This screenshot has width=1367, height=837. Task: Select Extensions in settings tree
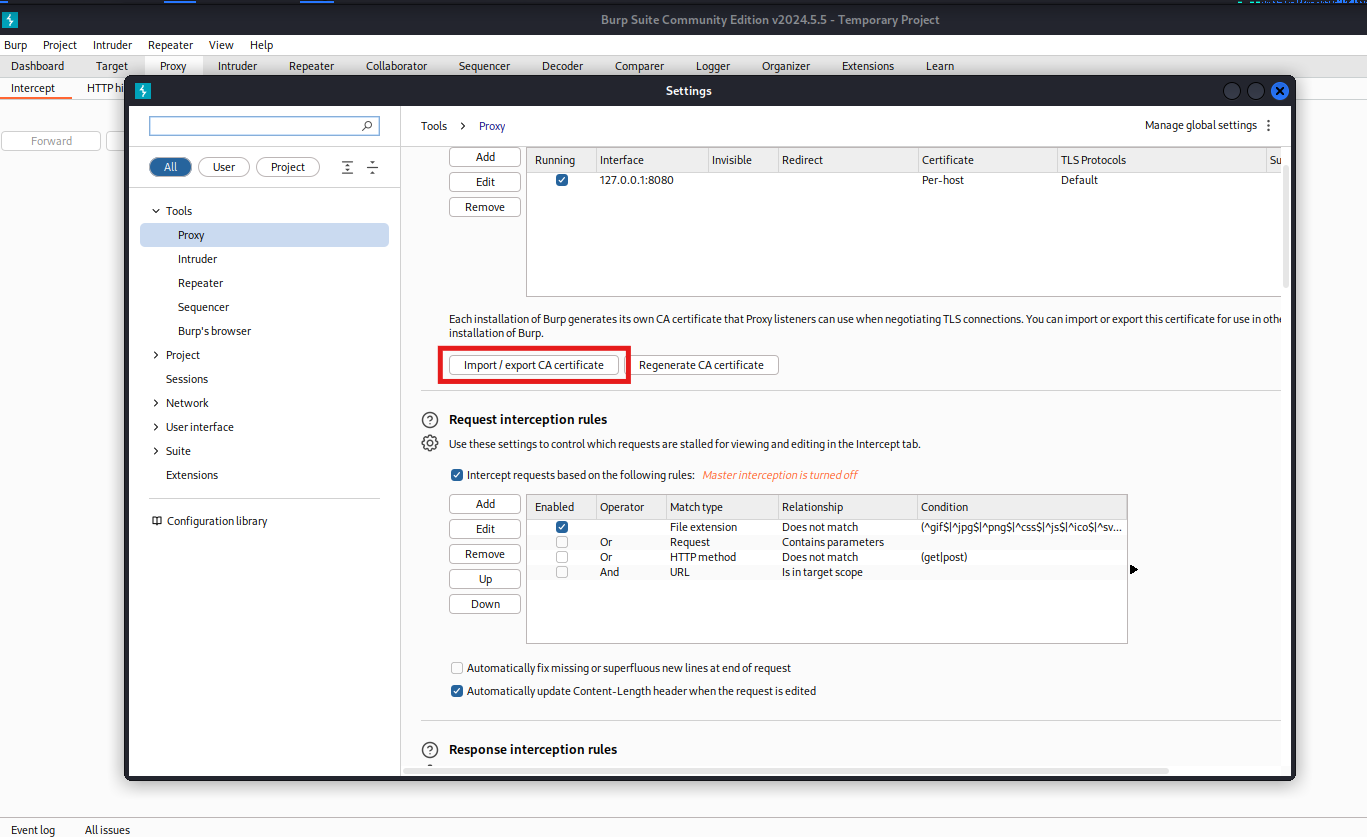click(x=192, y=475)
